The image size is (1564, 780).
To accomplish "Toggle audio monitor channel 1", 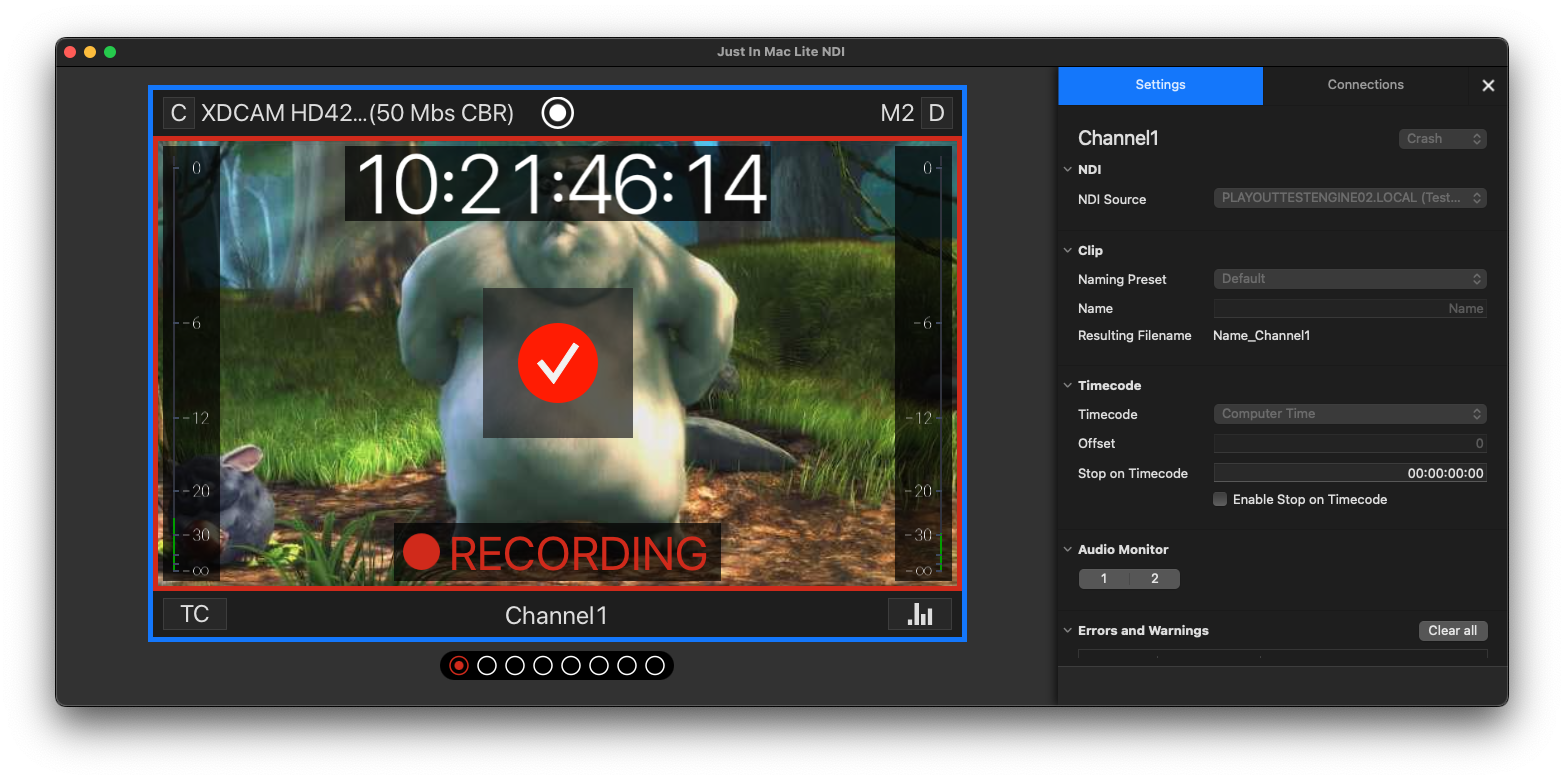I will click(x=1104, y=579).
